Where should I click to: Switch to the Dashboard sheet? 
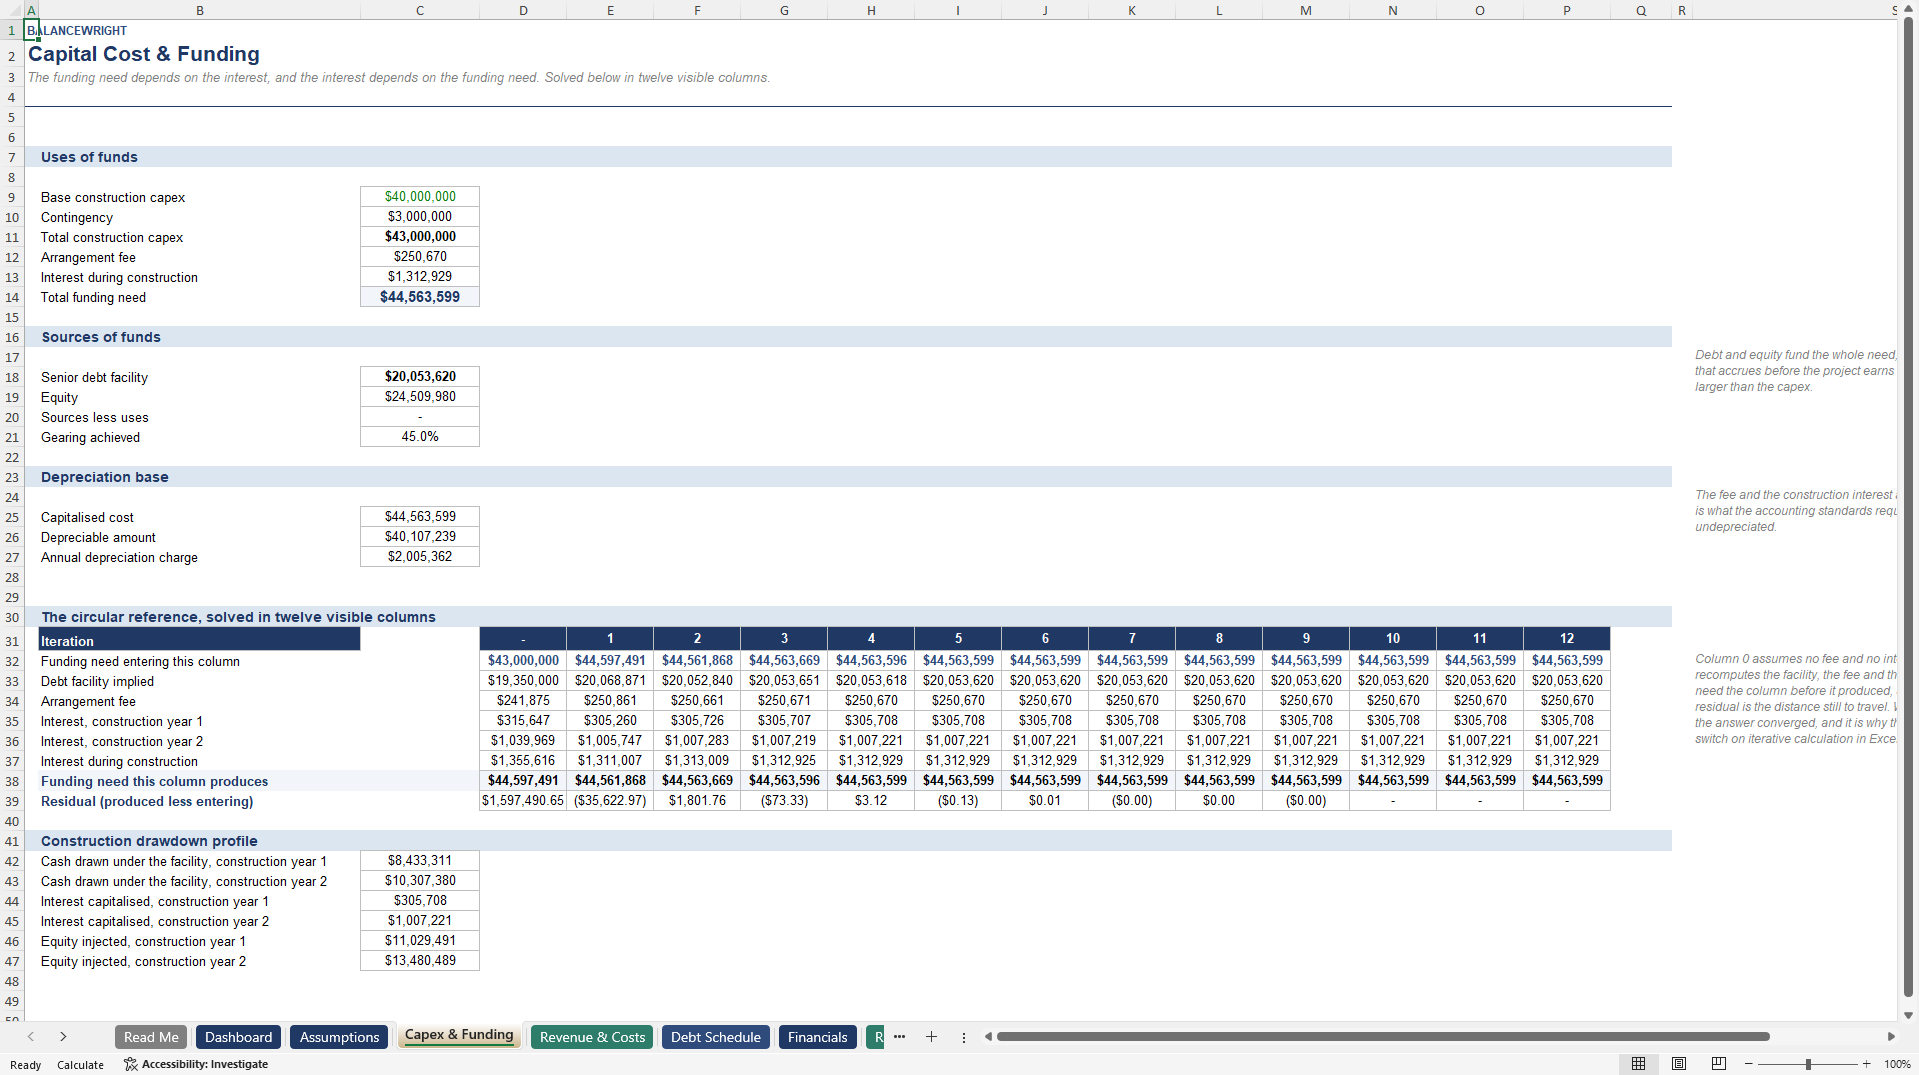coord(238,1037)
